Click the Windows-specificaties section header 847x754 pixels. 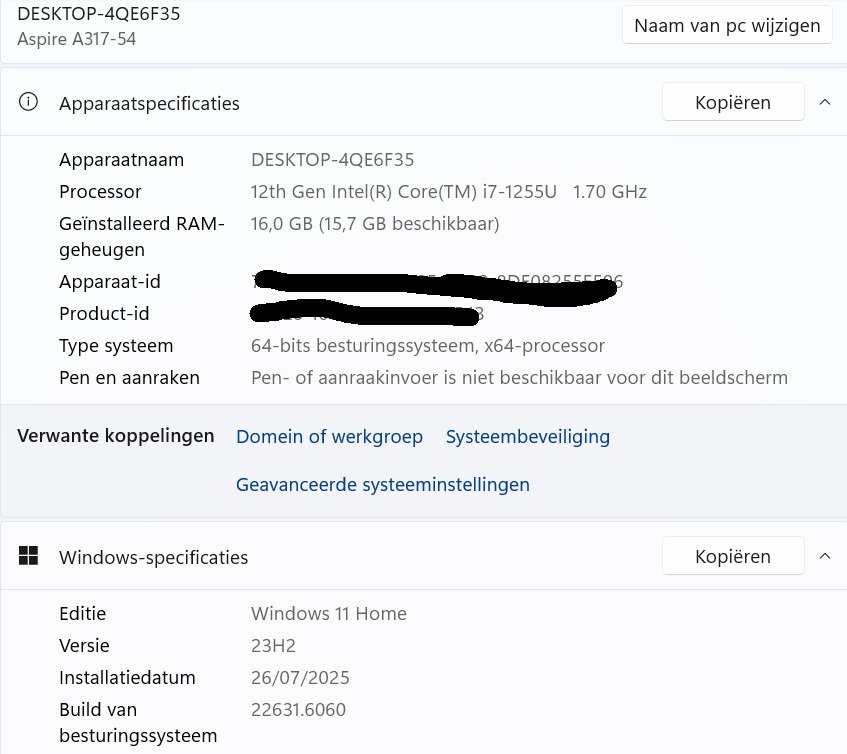pyautogui.click(x=153, y=557)
